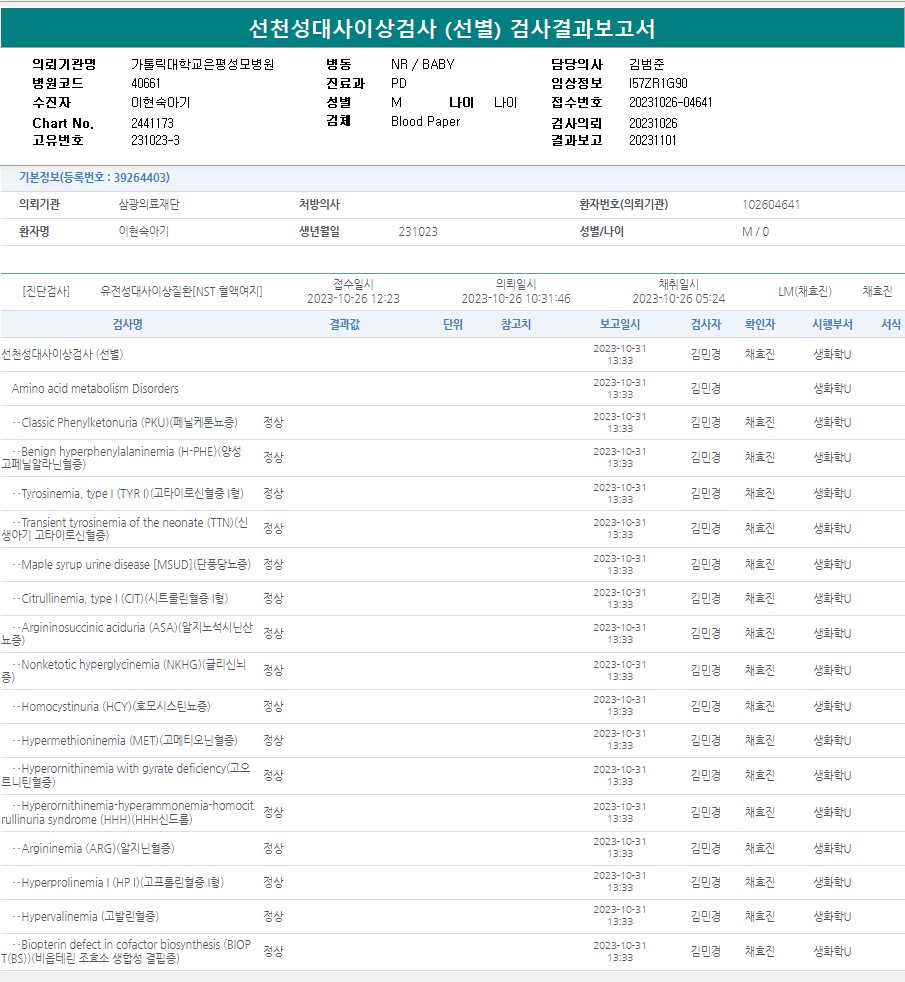This screenshot has width=905, height=982.
Task: Select the 결과값 column header
Action: [x=345, y=325]
